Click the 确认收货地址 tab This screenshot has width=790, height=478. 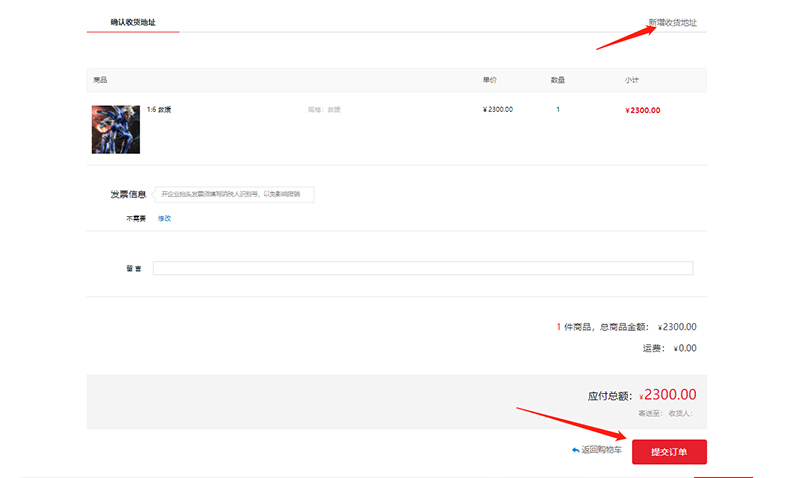click(x=133, y=22)
